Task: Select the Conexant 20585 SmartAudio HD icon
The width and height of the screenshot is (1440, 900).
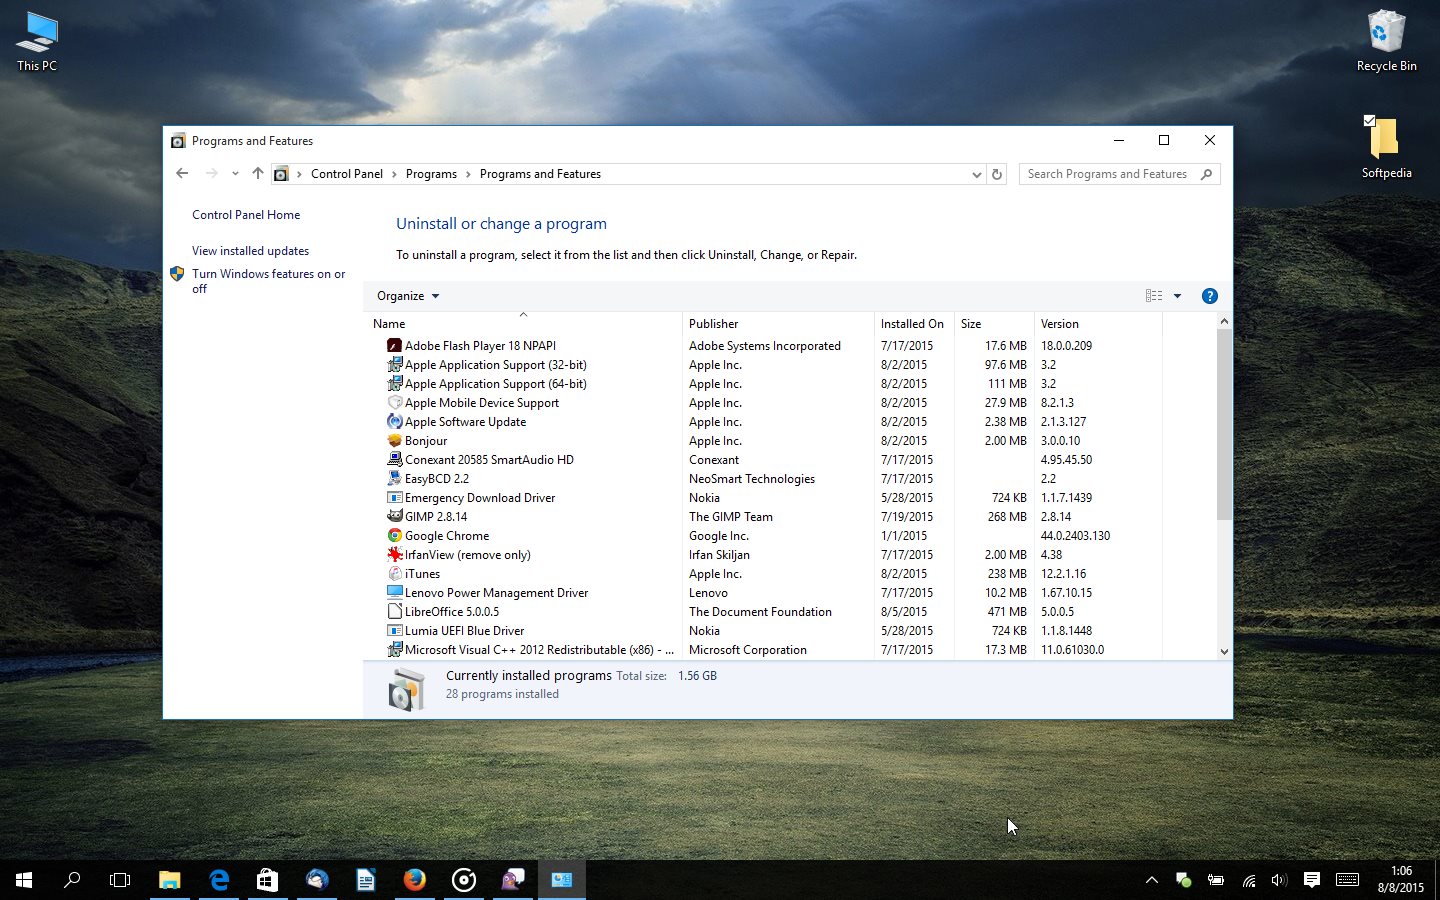Action: click(x=394, y=459)
